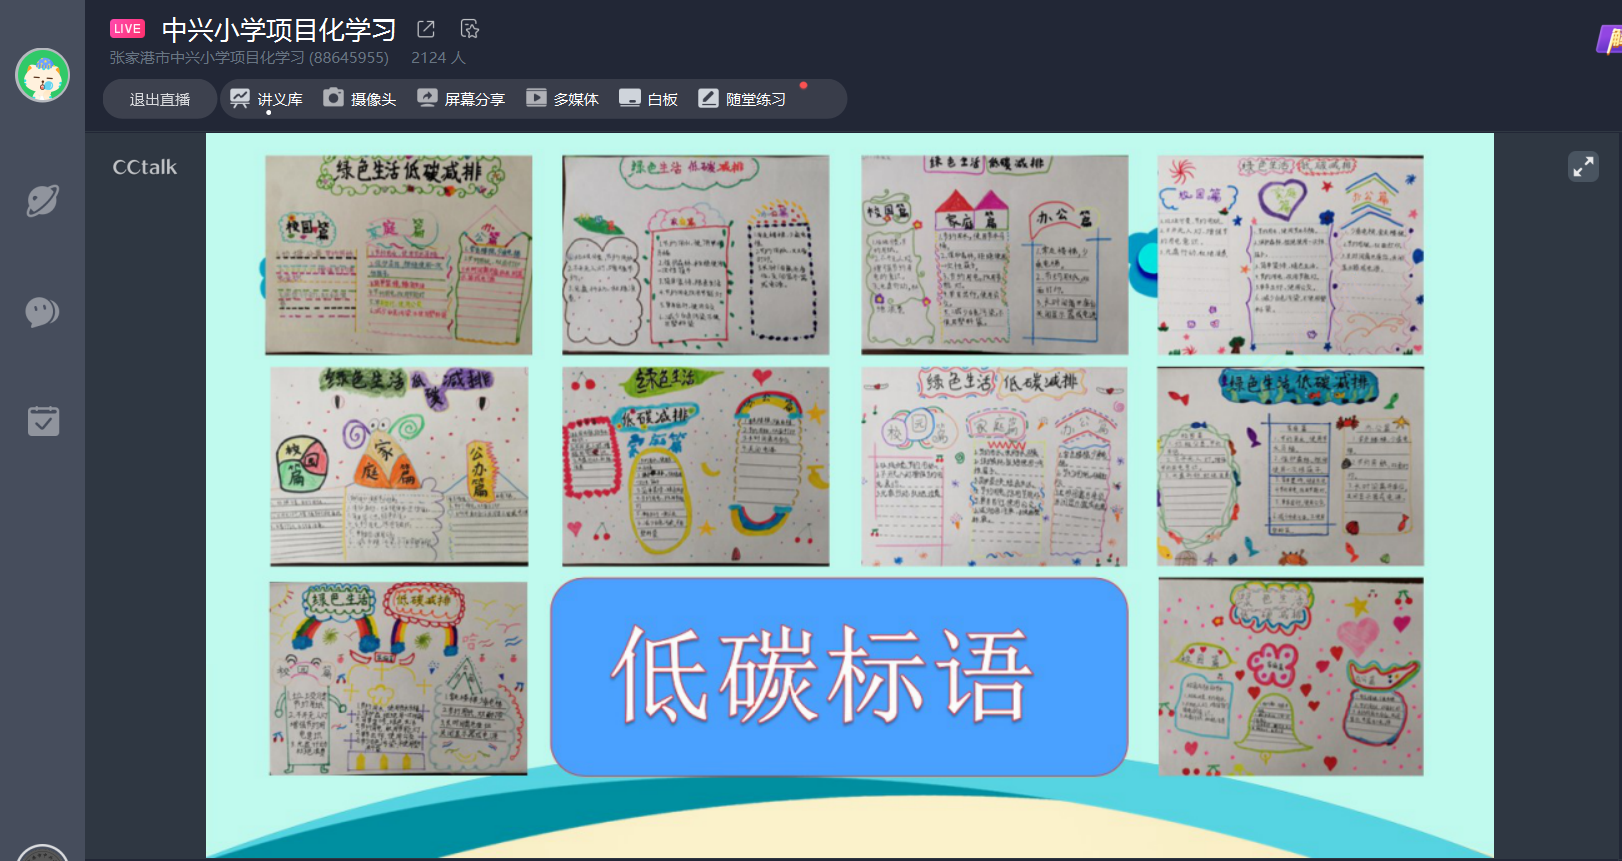
Task: Click the bottom-left rainbow poster thumbnail
Action: (398, 678)
